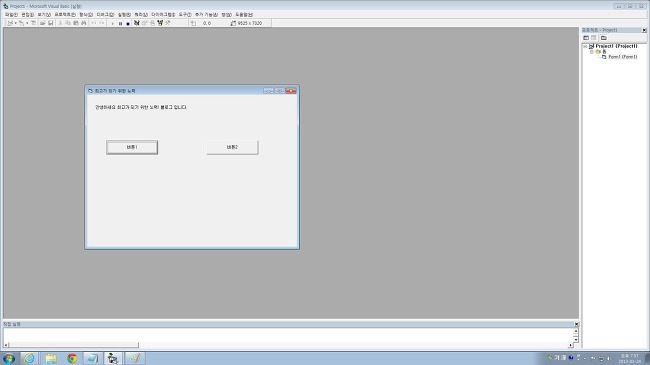The height and width of the screenshot is (365, 650).
Task: Click inside the Immediate window text area
Action: pos(288,335)
